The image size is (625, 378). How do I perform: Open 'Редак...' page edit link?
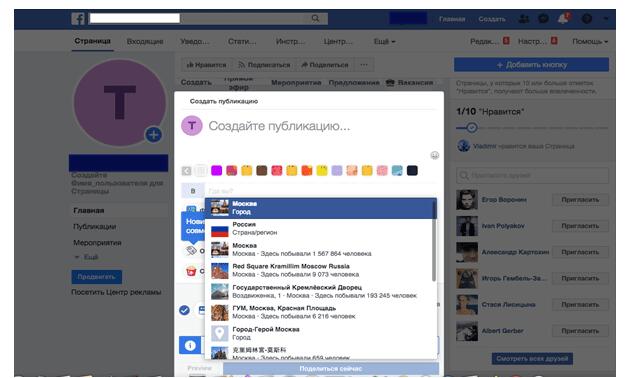pyautogui.click(x=485, y=41)
